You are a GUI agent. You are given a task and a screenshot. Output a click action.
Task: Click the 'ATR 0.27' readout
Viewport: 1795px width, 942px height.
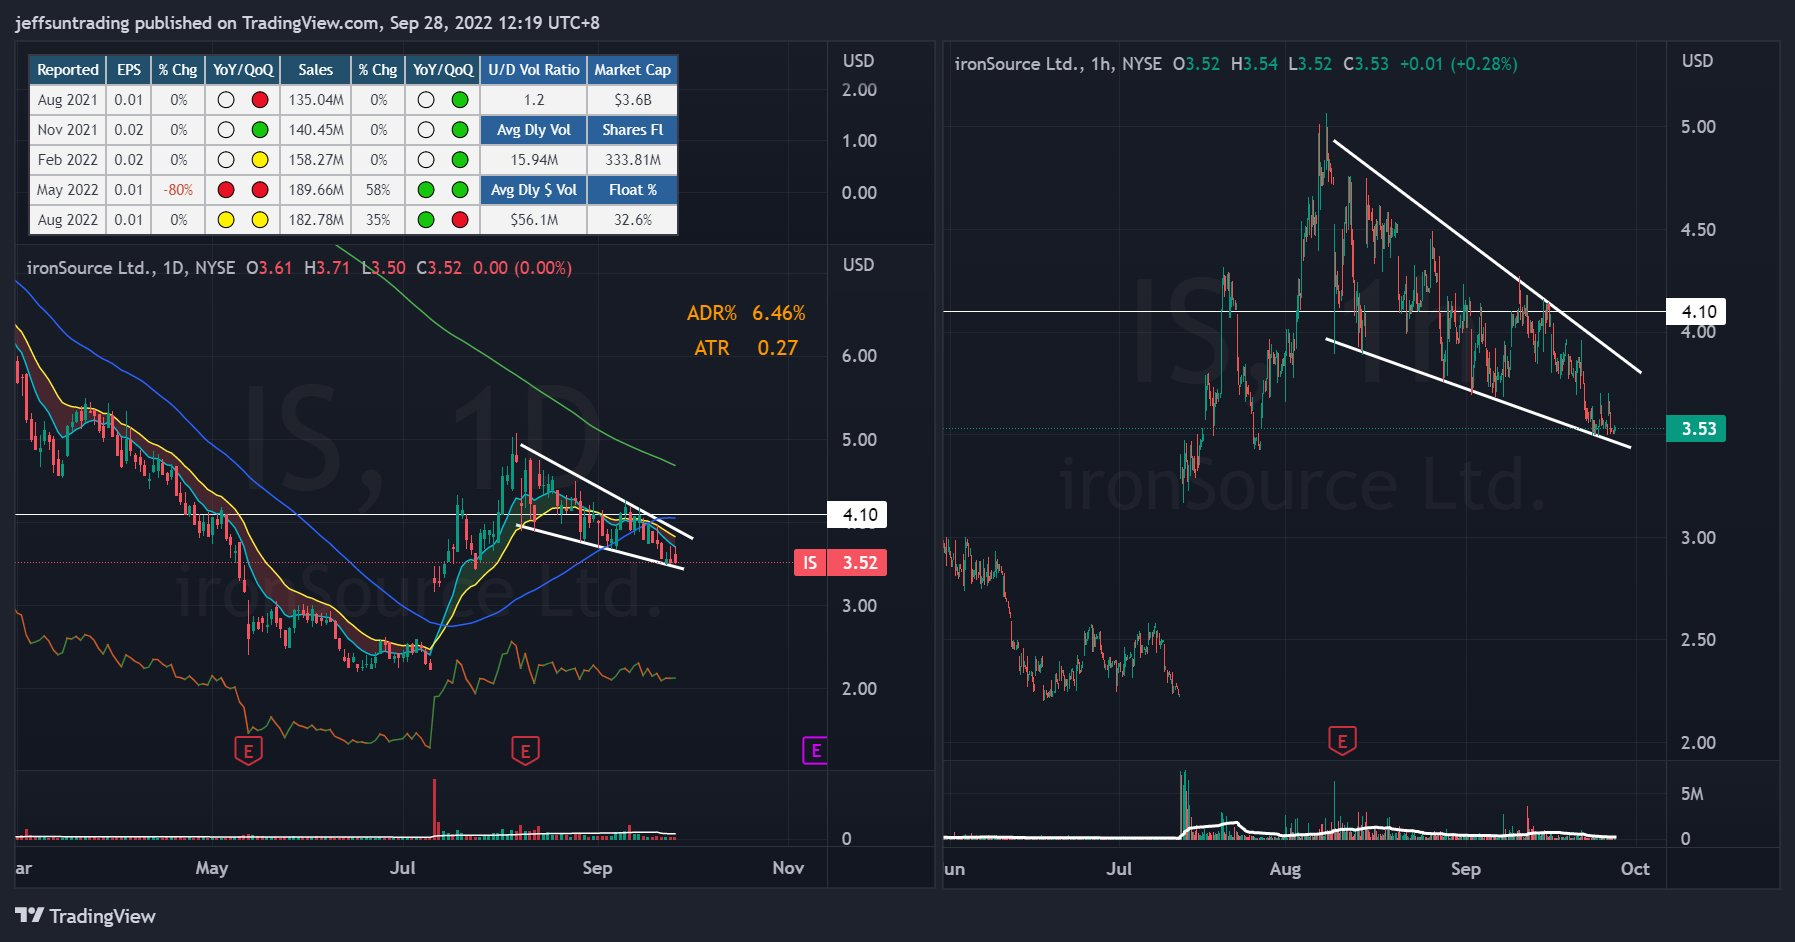[x=746, y=348]
